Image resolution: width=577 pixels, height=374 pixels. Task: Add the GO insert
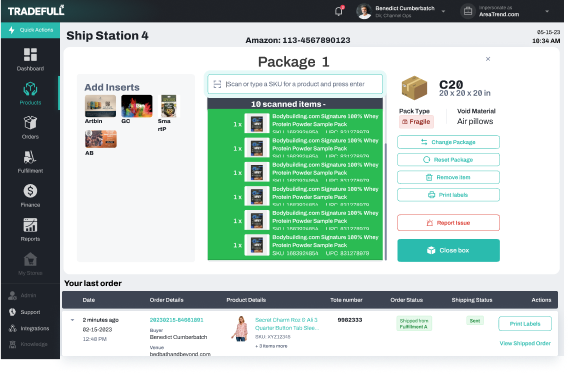click(x=137, y=109)
